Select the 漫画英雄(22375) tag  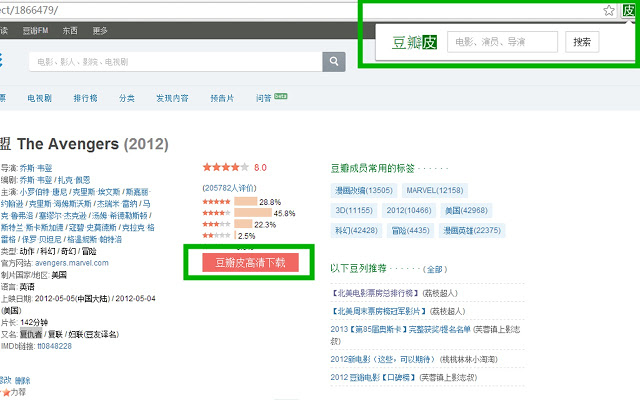pos(472,230)
